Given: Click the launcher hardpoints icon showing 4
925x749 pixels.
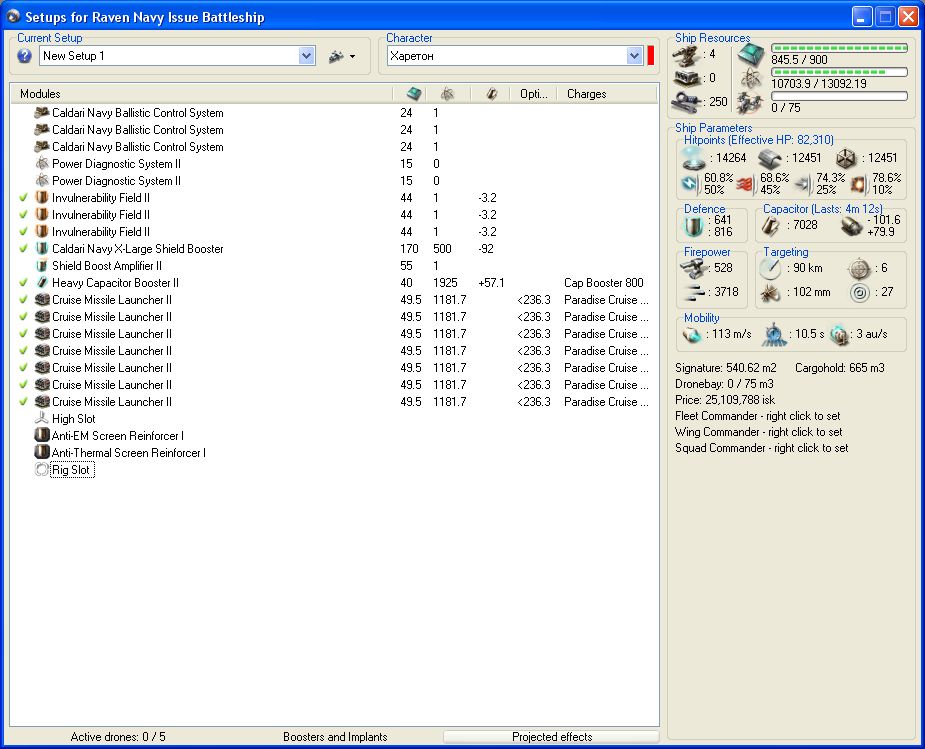Looking at the screenshot, I should (687, 55).
